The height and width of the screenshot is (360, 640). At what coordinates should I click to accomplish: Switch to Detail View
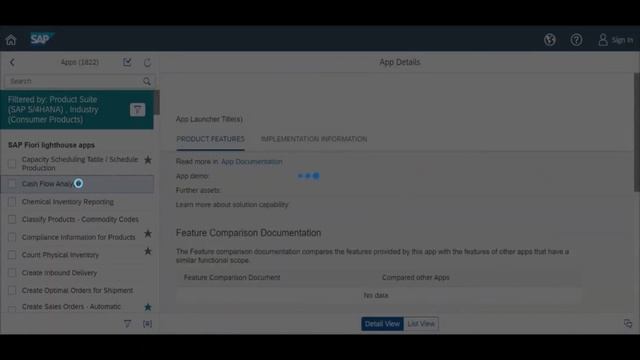382,324
